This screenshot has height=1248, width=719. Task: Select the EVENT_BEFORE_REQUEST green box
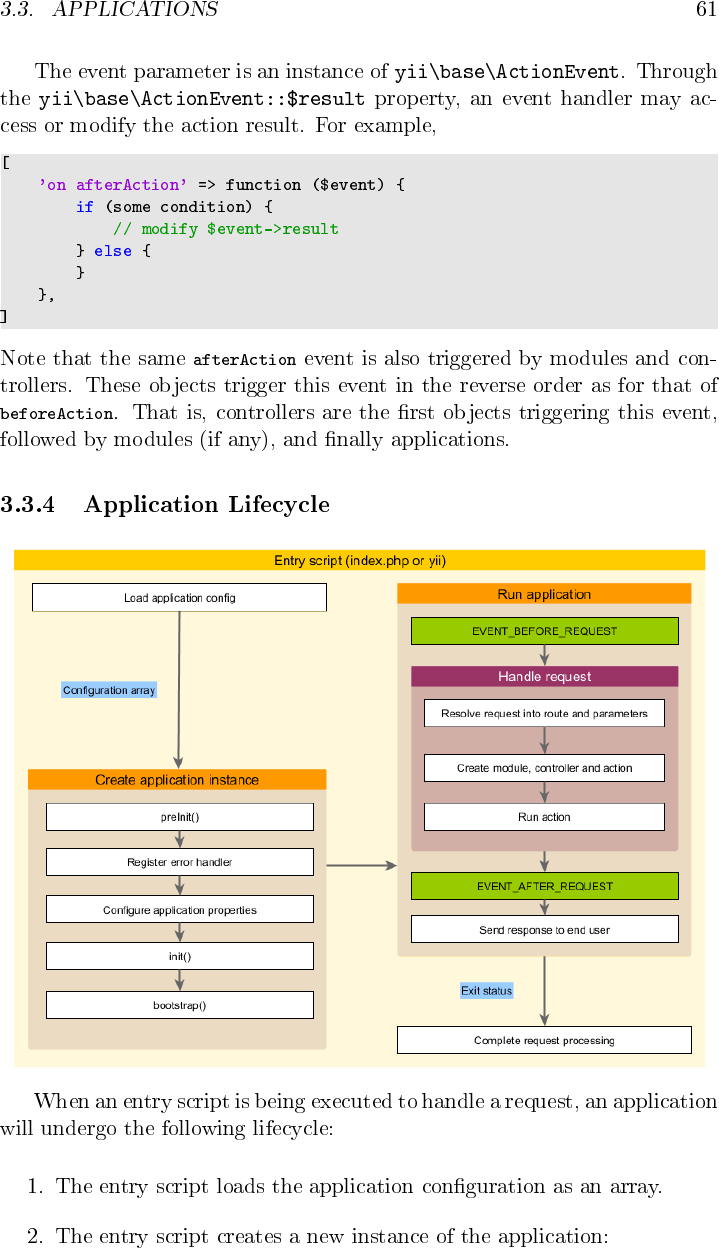click(x=545, y=631)
